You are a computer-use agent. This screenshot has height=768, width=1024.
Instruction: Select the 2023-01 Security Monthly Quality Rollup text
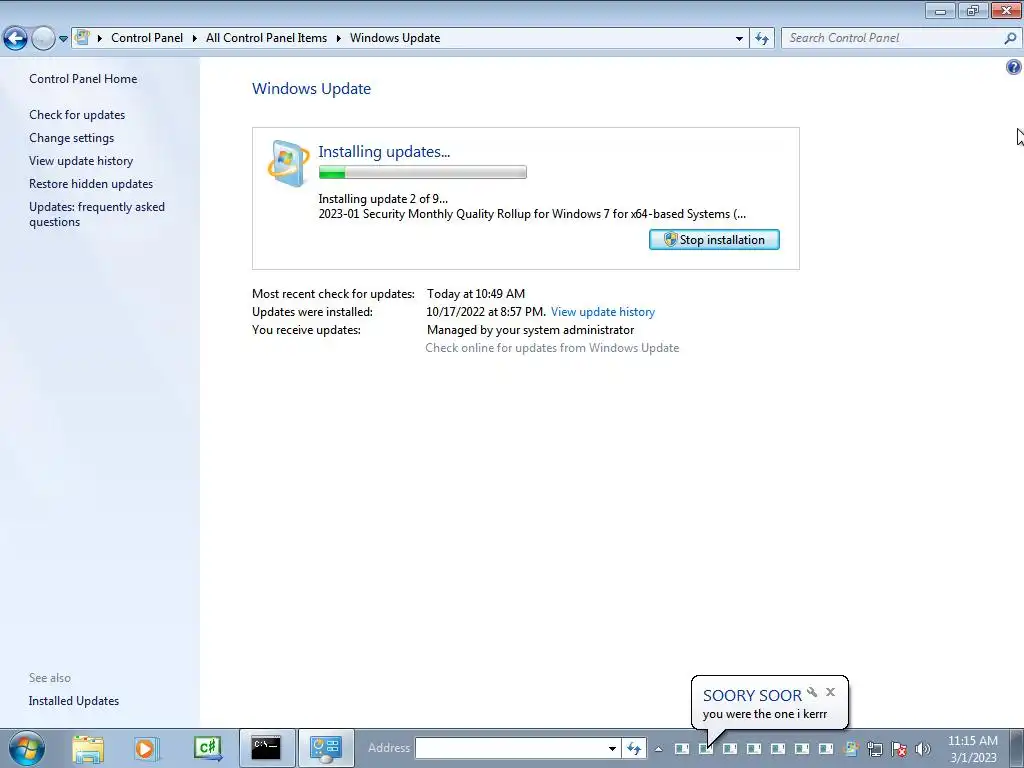532,214
